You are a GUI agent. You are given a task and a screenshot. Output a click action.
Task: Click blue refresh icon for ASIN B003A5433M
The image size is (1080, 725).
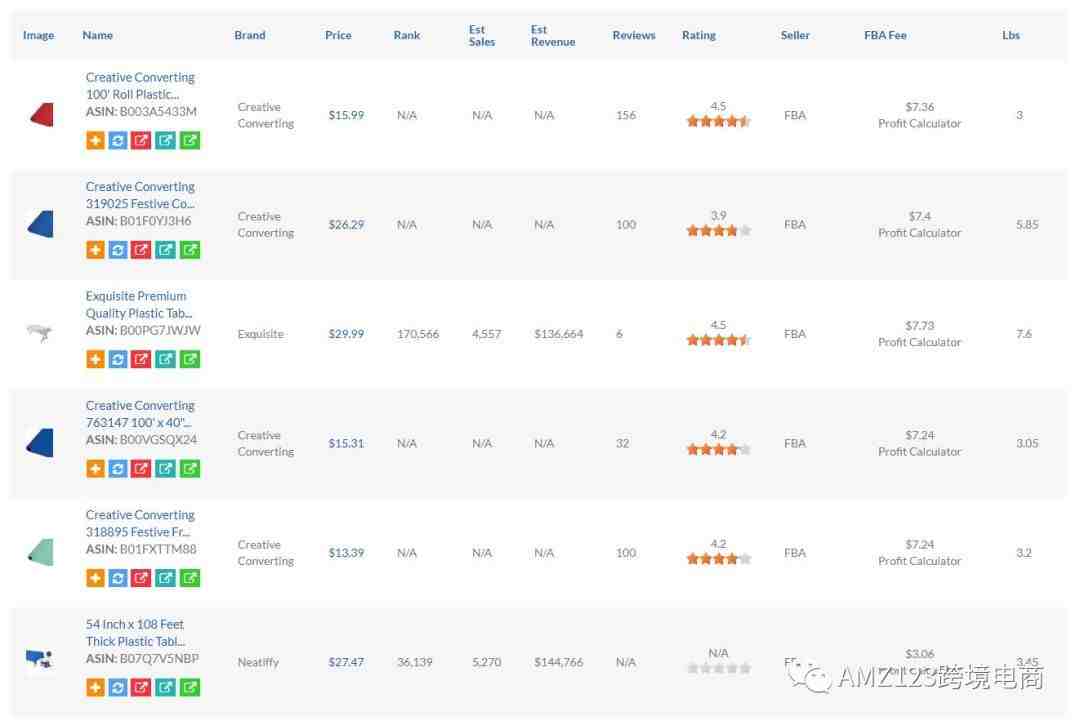(118, 140)
